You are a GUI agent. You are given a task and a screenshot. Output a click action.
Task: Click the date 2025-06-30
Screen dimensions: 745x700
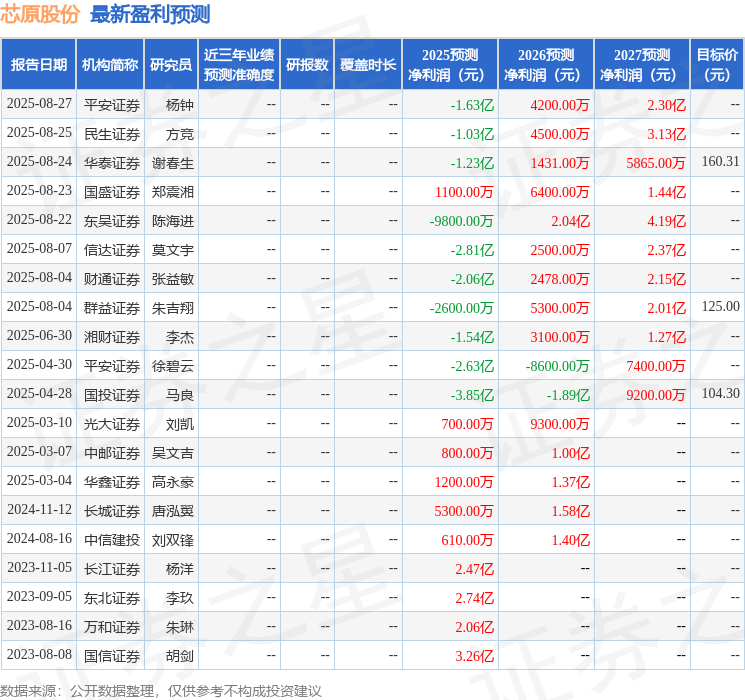[39, 336]
